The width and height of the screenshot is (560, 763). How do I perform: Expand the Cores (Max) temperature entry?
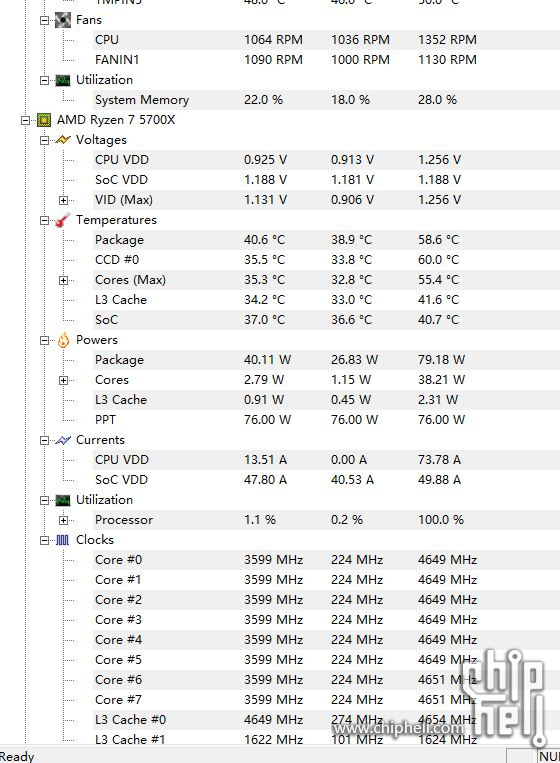click(x=63, y=280)
